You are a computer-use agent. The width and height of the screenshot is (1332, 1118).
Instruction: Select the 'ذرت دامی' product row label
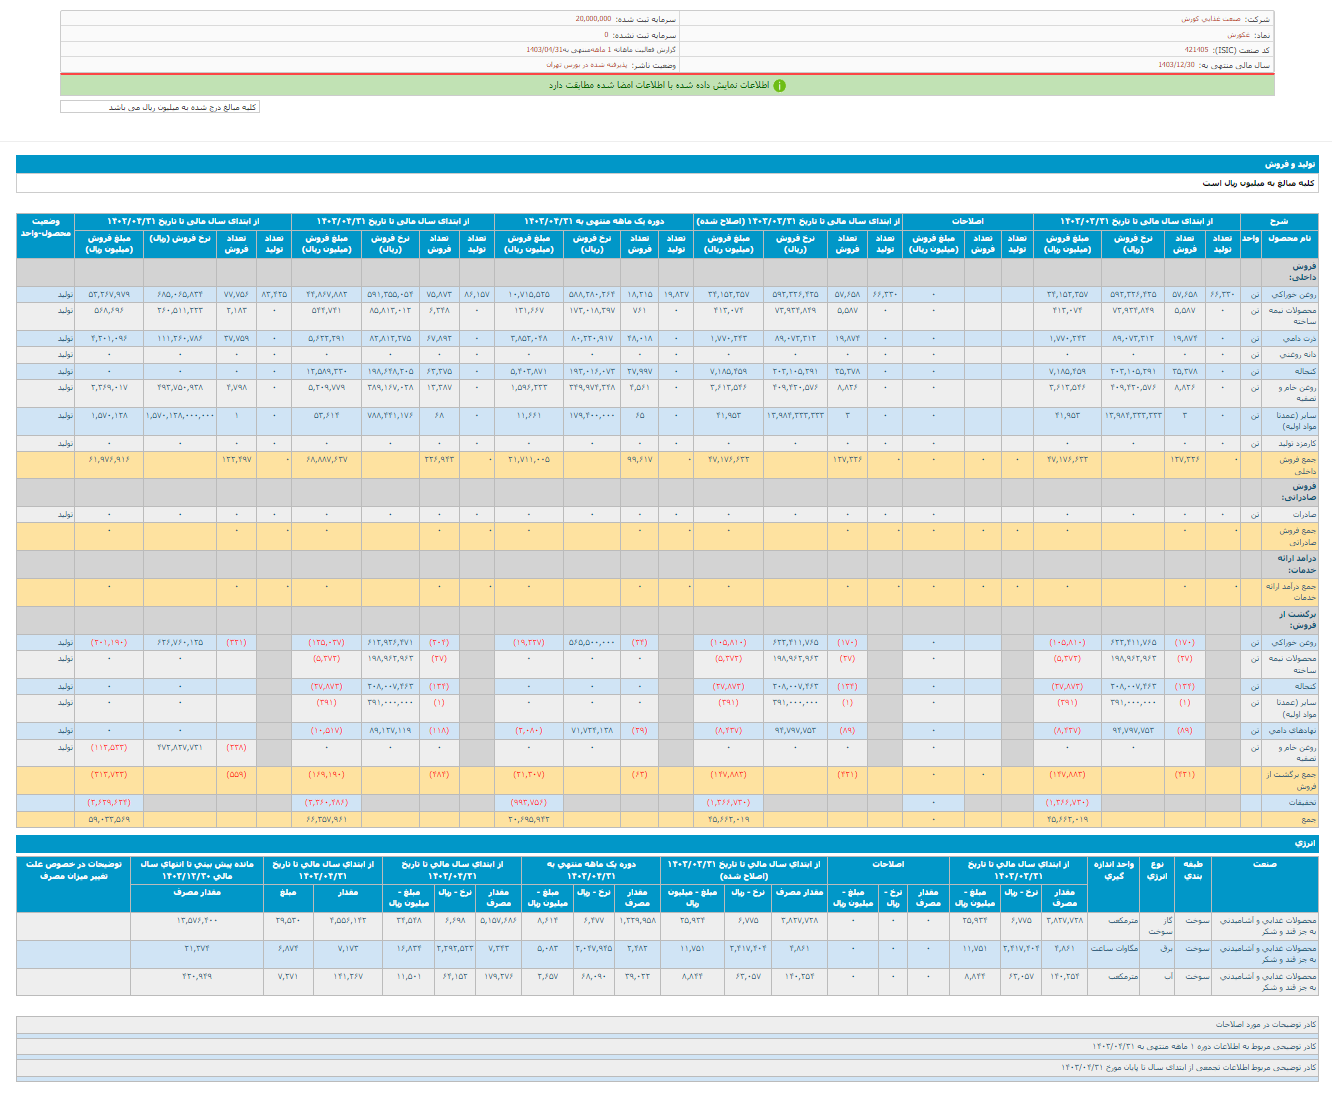1289,338
